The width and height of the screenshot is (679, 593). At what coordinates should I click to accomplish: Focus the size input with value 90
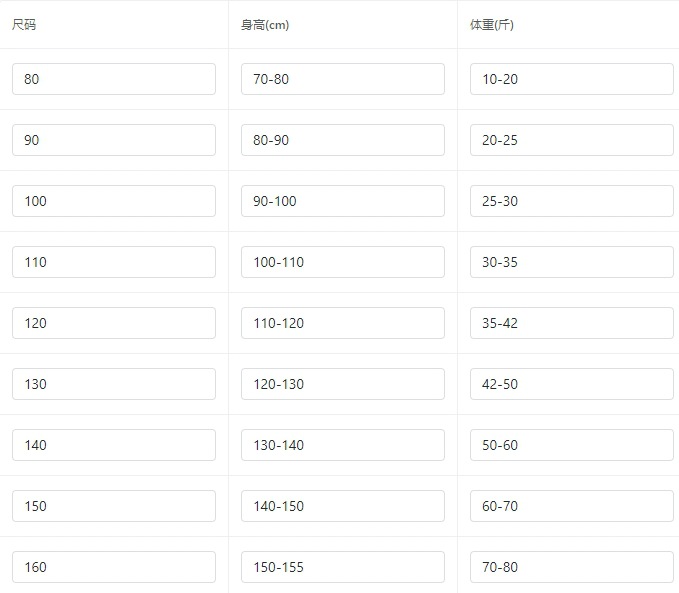pyautogui.click(x=114, y=140)
